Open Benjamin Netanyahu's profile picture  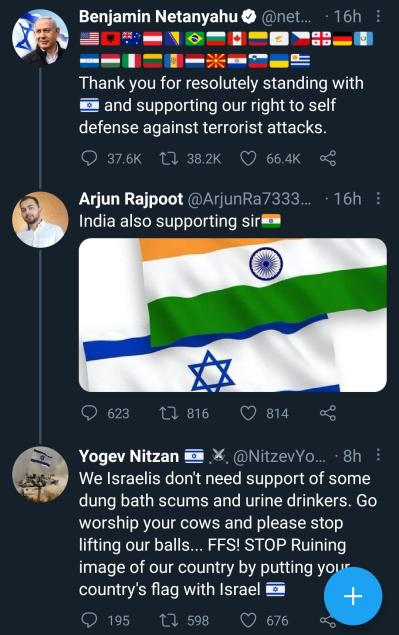coord(40,37)
